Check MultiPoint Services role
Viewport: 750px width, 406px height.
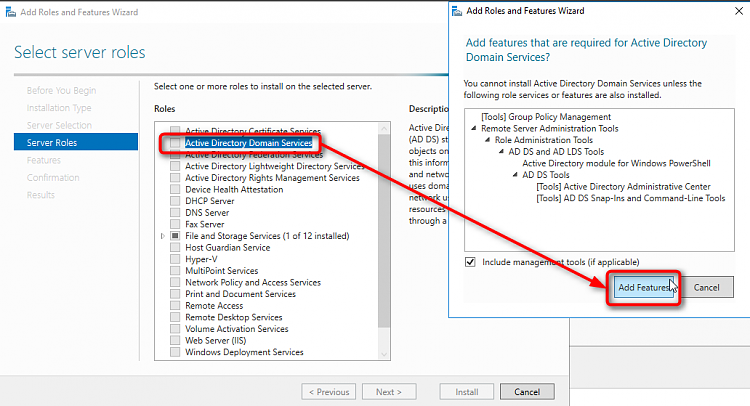tap(175, 271)
